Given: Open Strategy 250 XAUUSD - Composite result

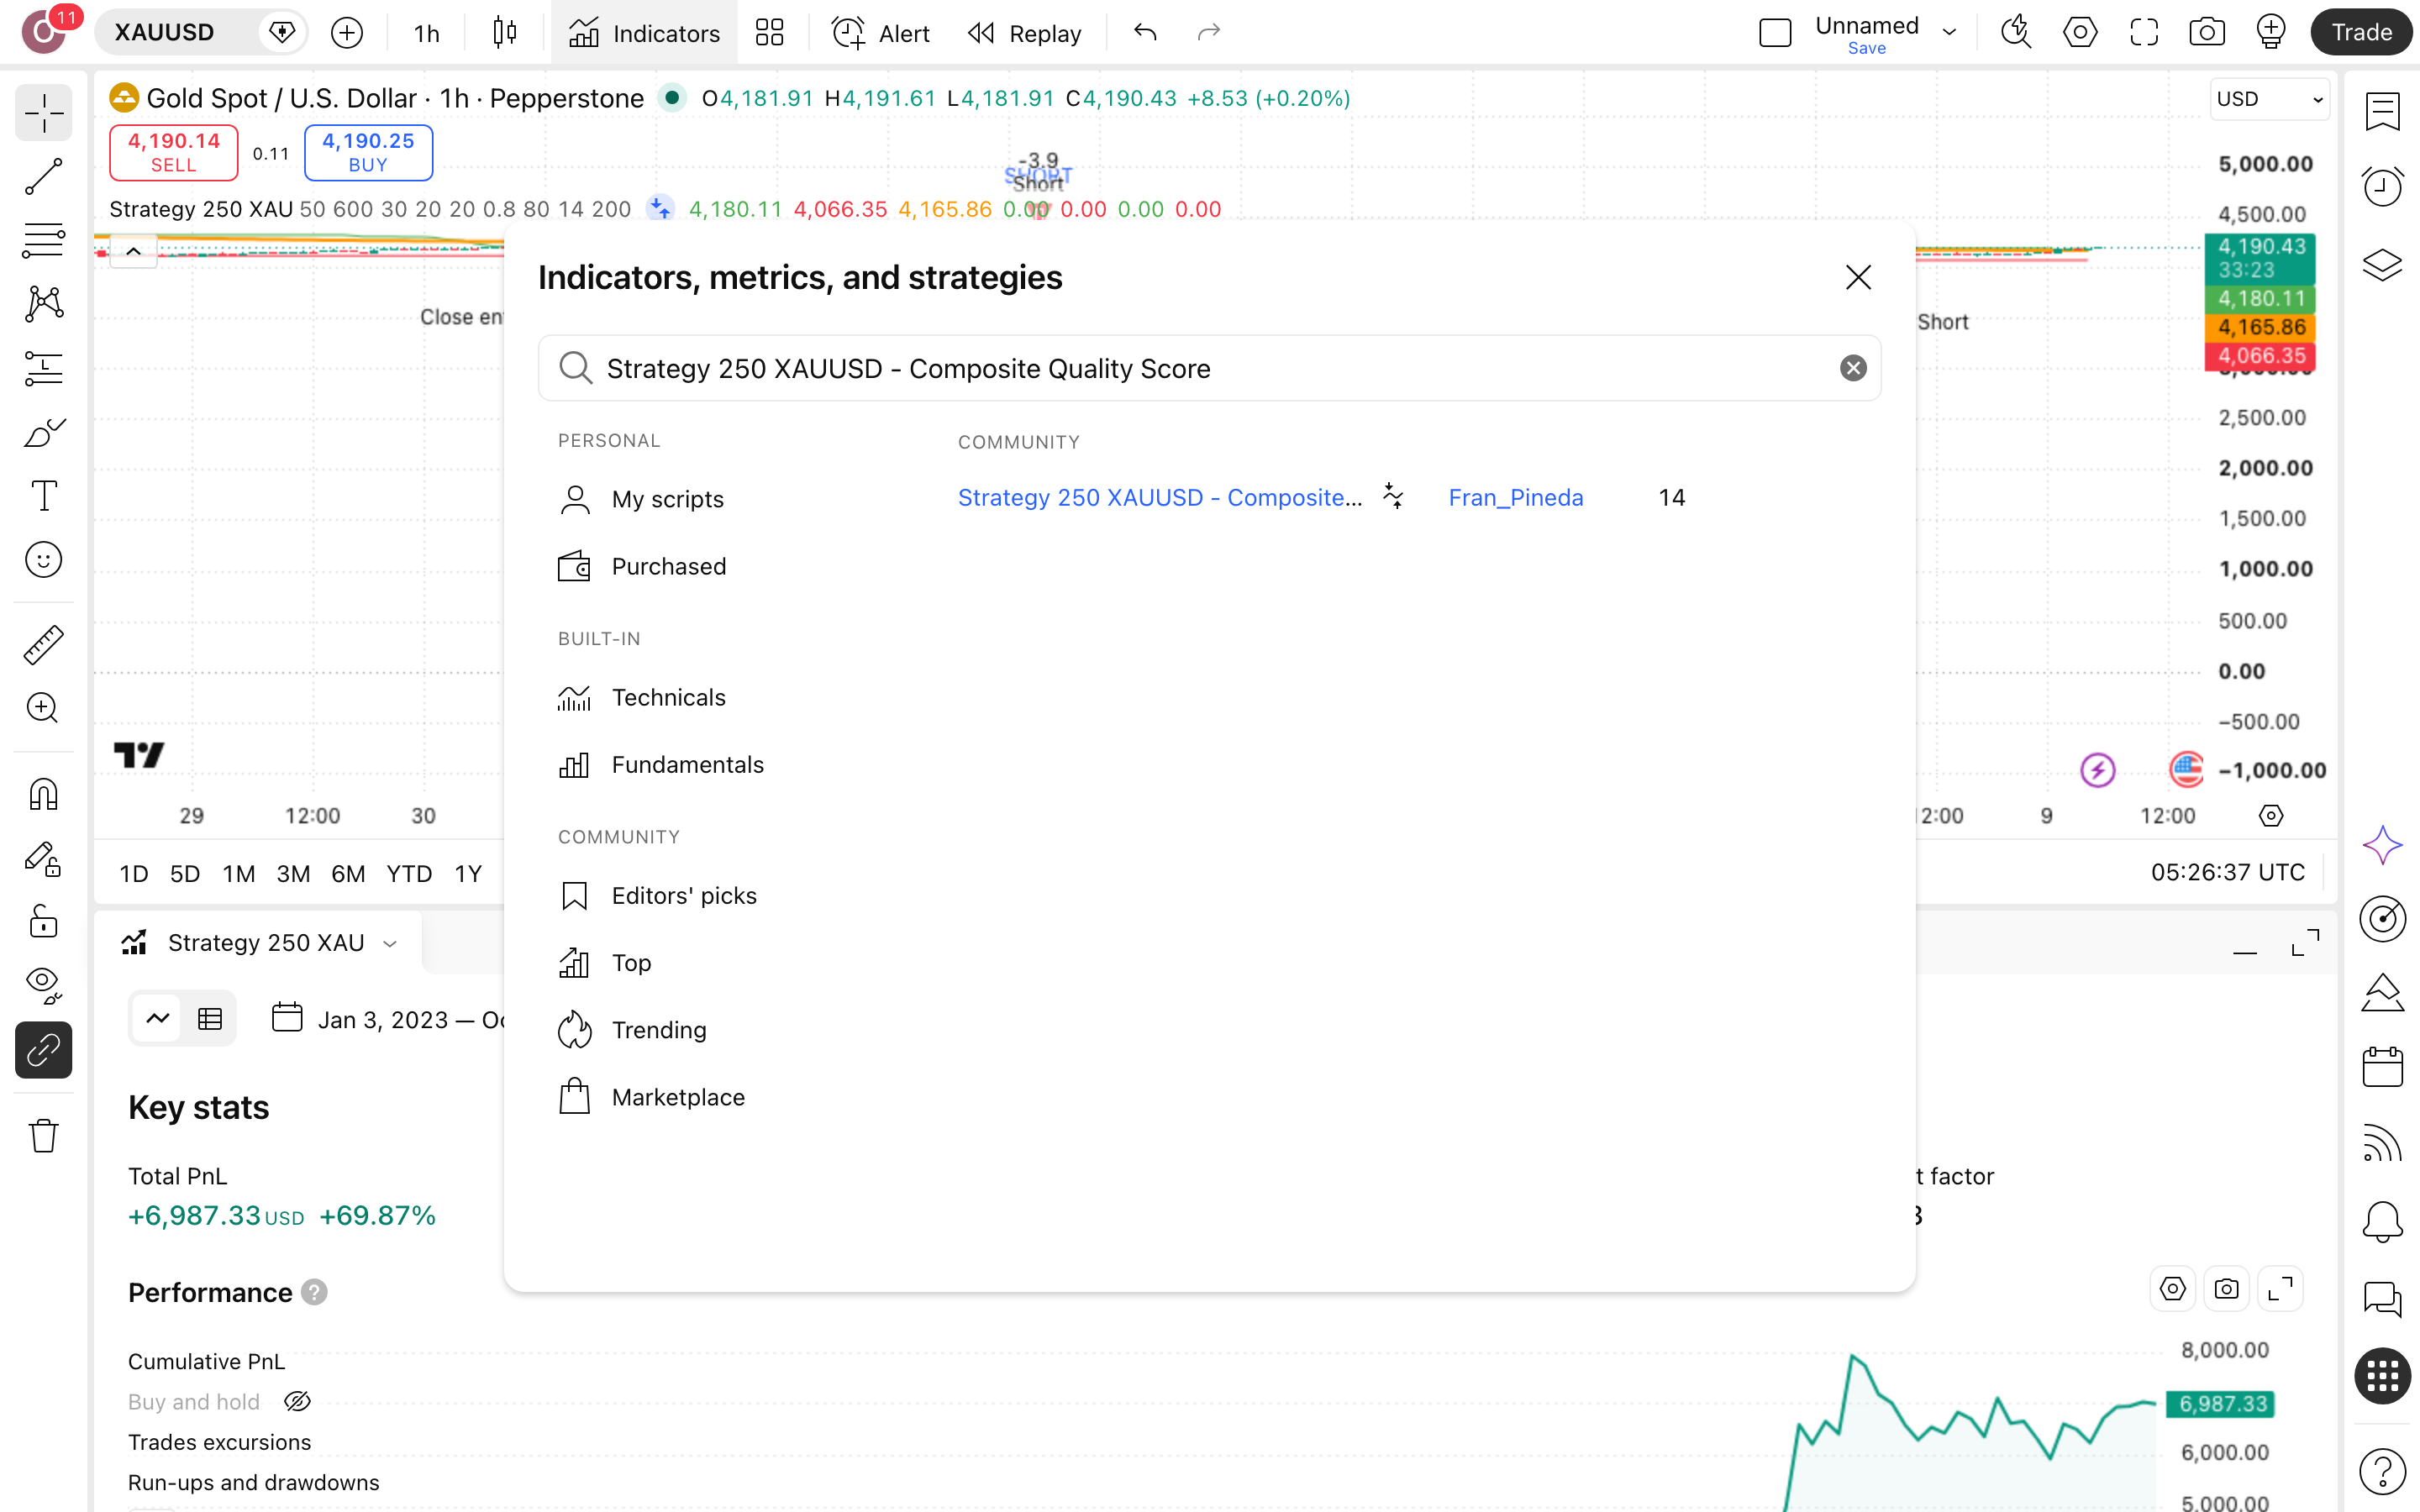Looking at the screenshot, I should point(1159,497).
